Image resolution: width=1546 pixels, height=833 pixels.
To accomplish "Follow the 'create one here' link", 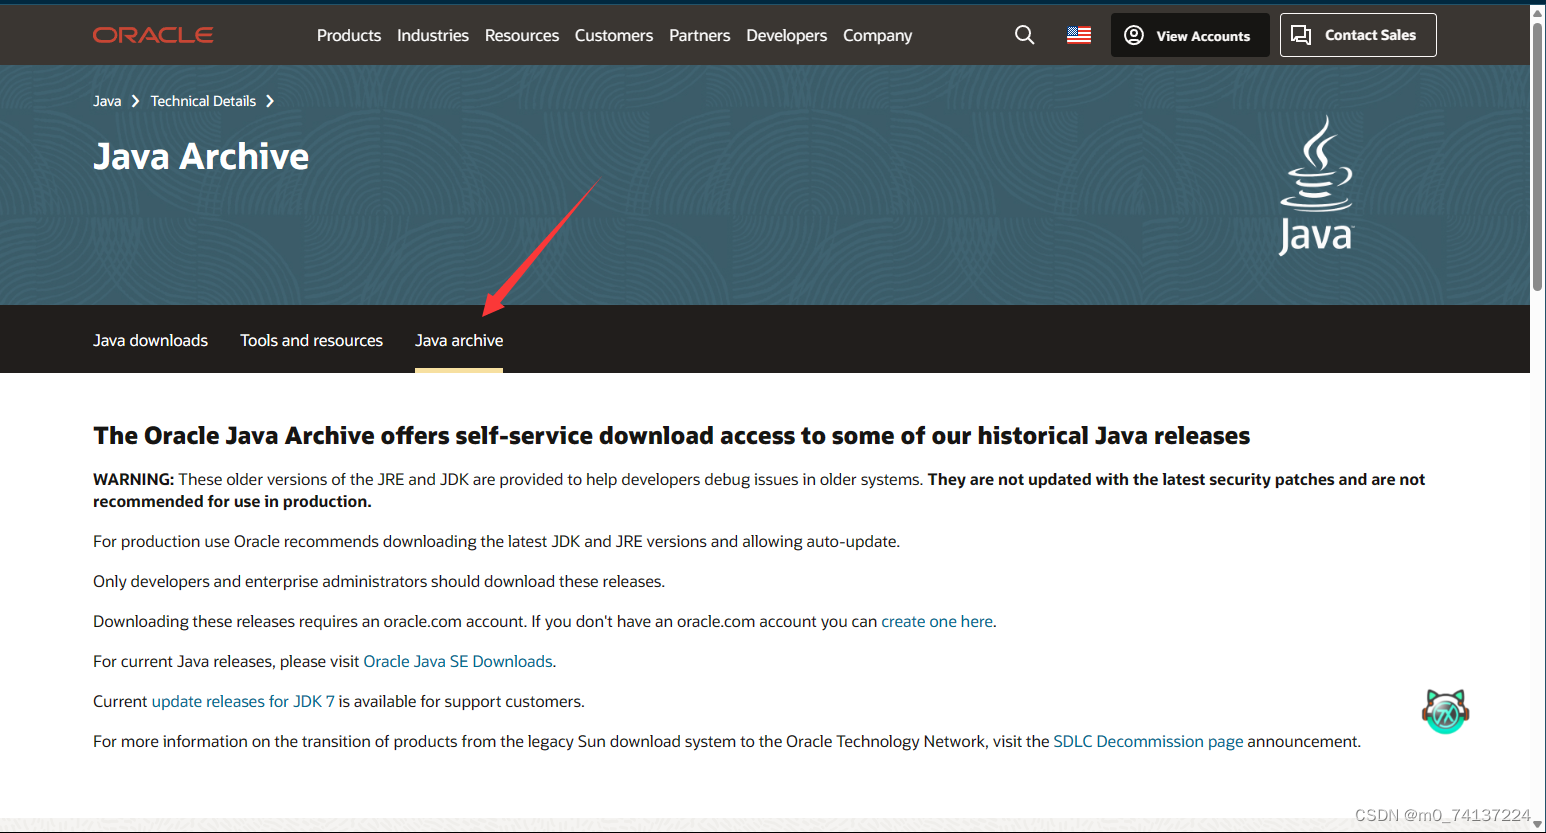I will pos(937,621).
